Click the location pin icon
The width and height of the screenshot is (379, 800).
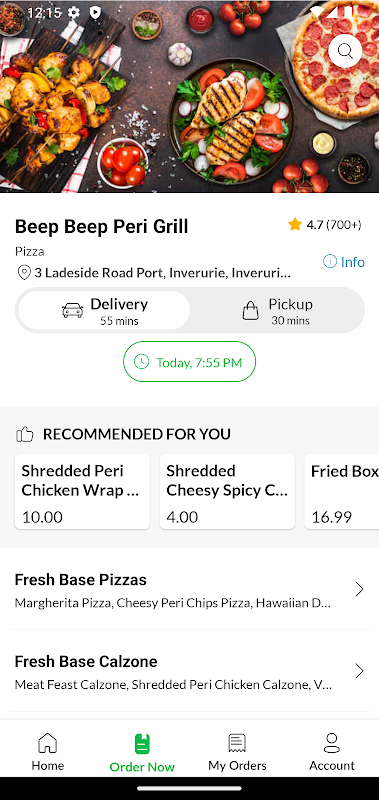[24, 273]
